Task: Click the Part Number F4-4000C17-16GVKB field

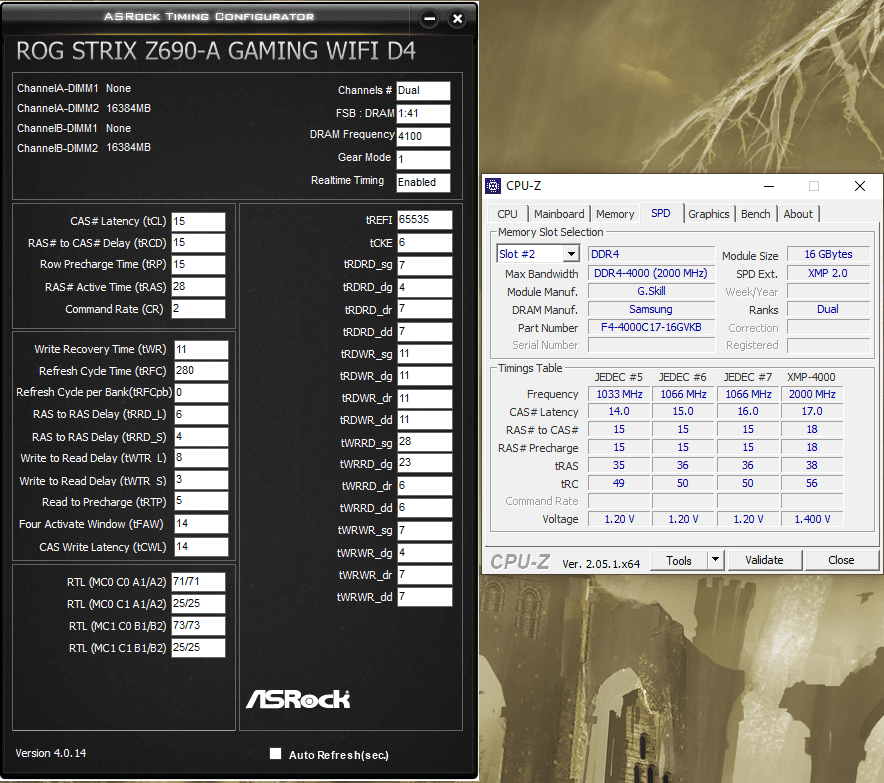Action: (651, 328)
